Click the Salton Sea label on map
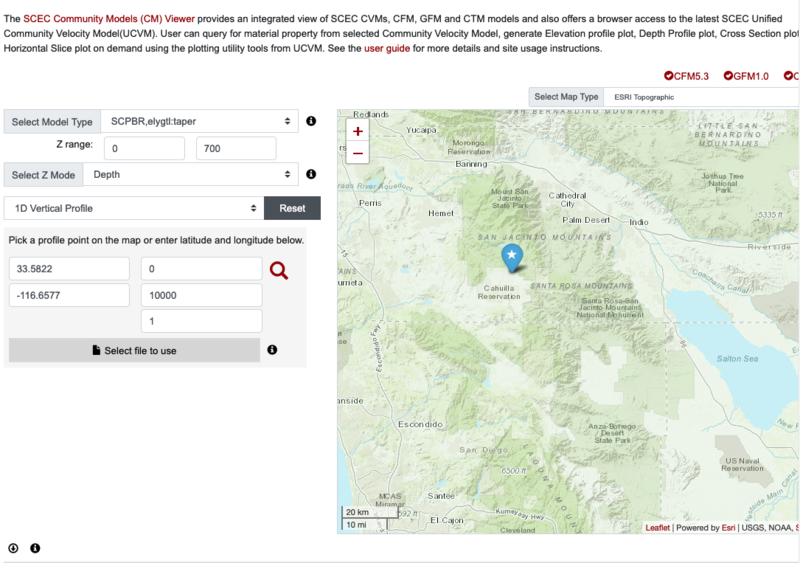 pos(737,359)
